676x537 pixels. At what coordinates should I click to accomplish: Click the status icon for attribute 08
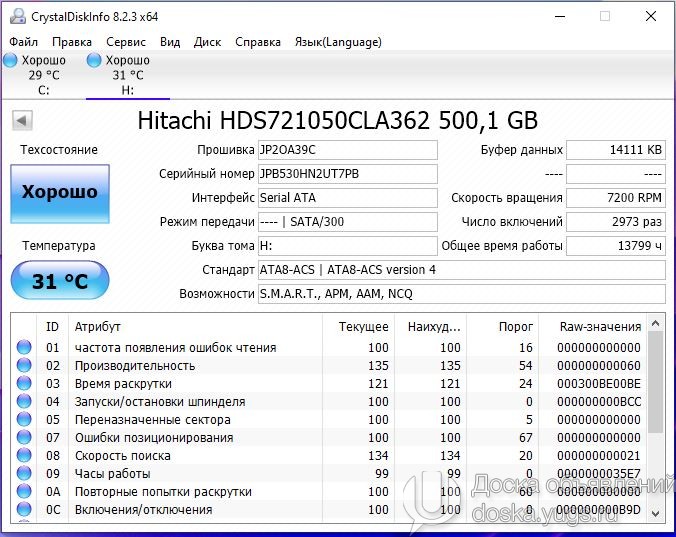pos(24,455)
